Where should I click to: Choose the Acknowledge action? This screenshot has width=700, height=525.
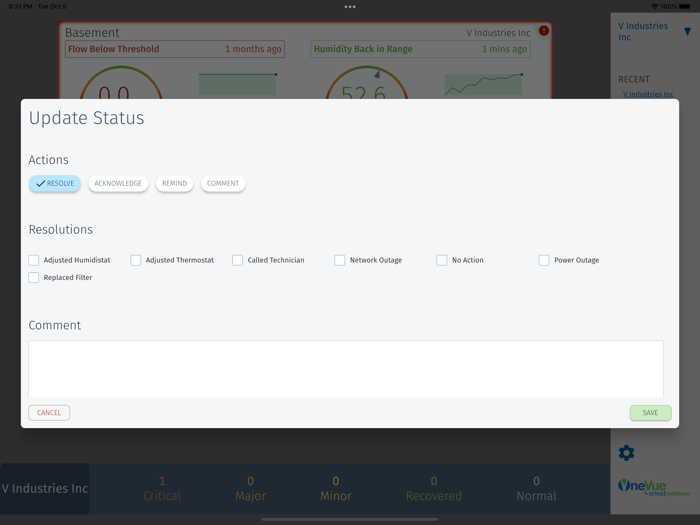coord(118,183)
